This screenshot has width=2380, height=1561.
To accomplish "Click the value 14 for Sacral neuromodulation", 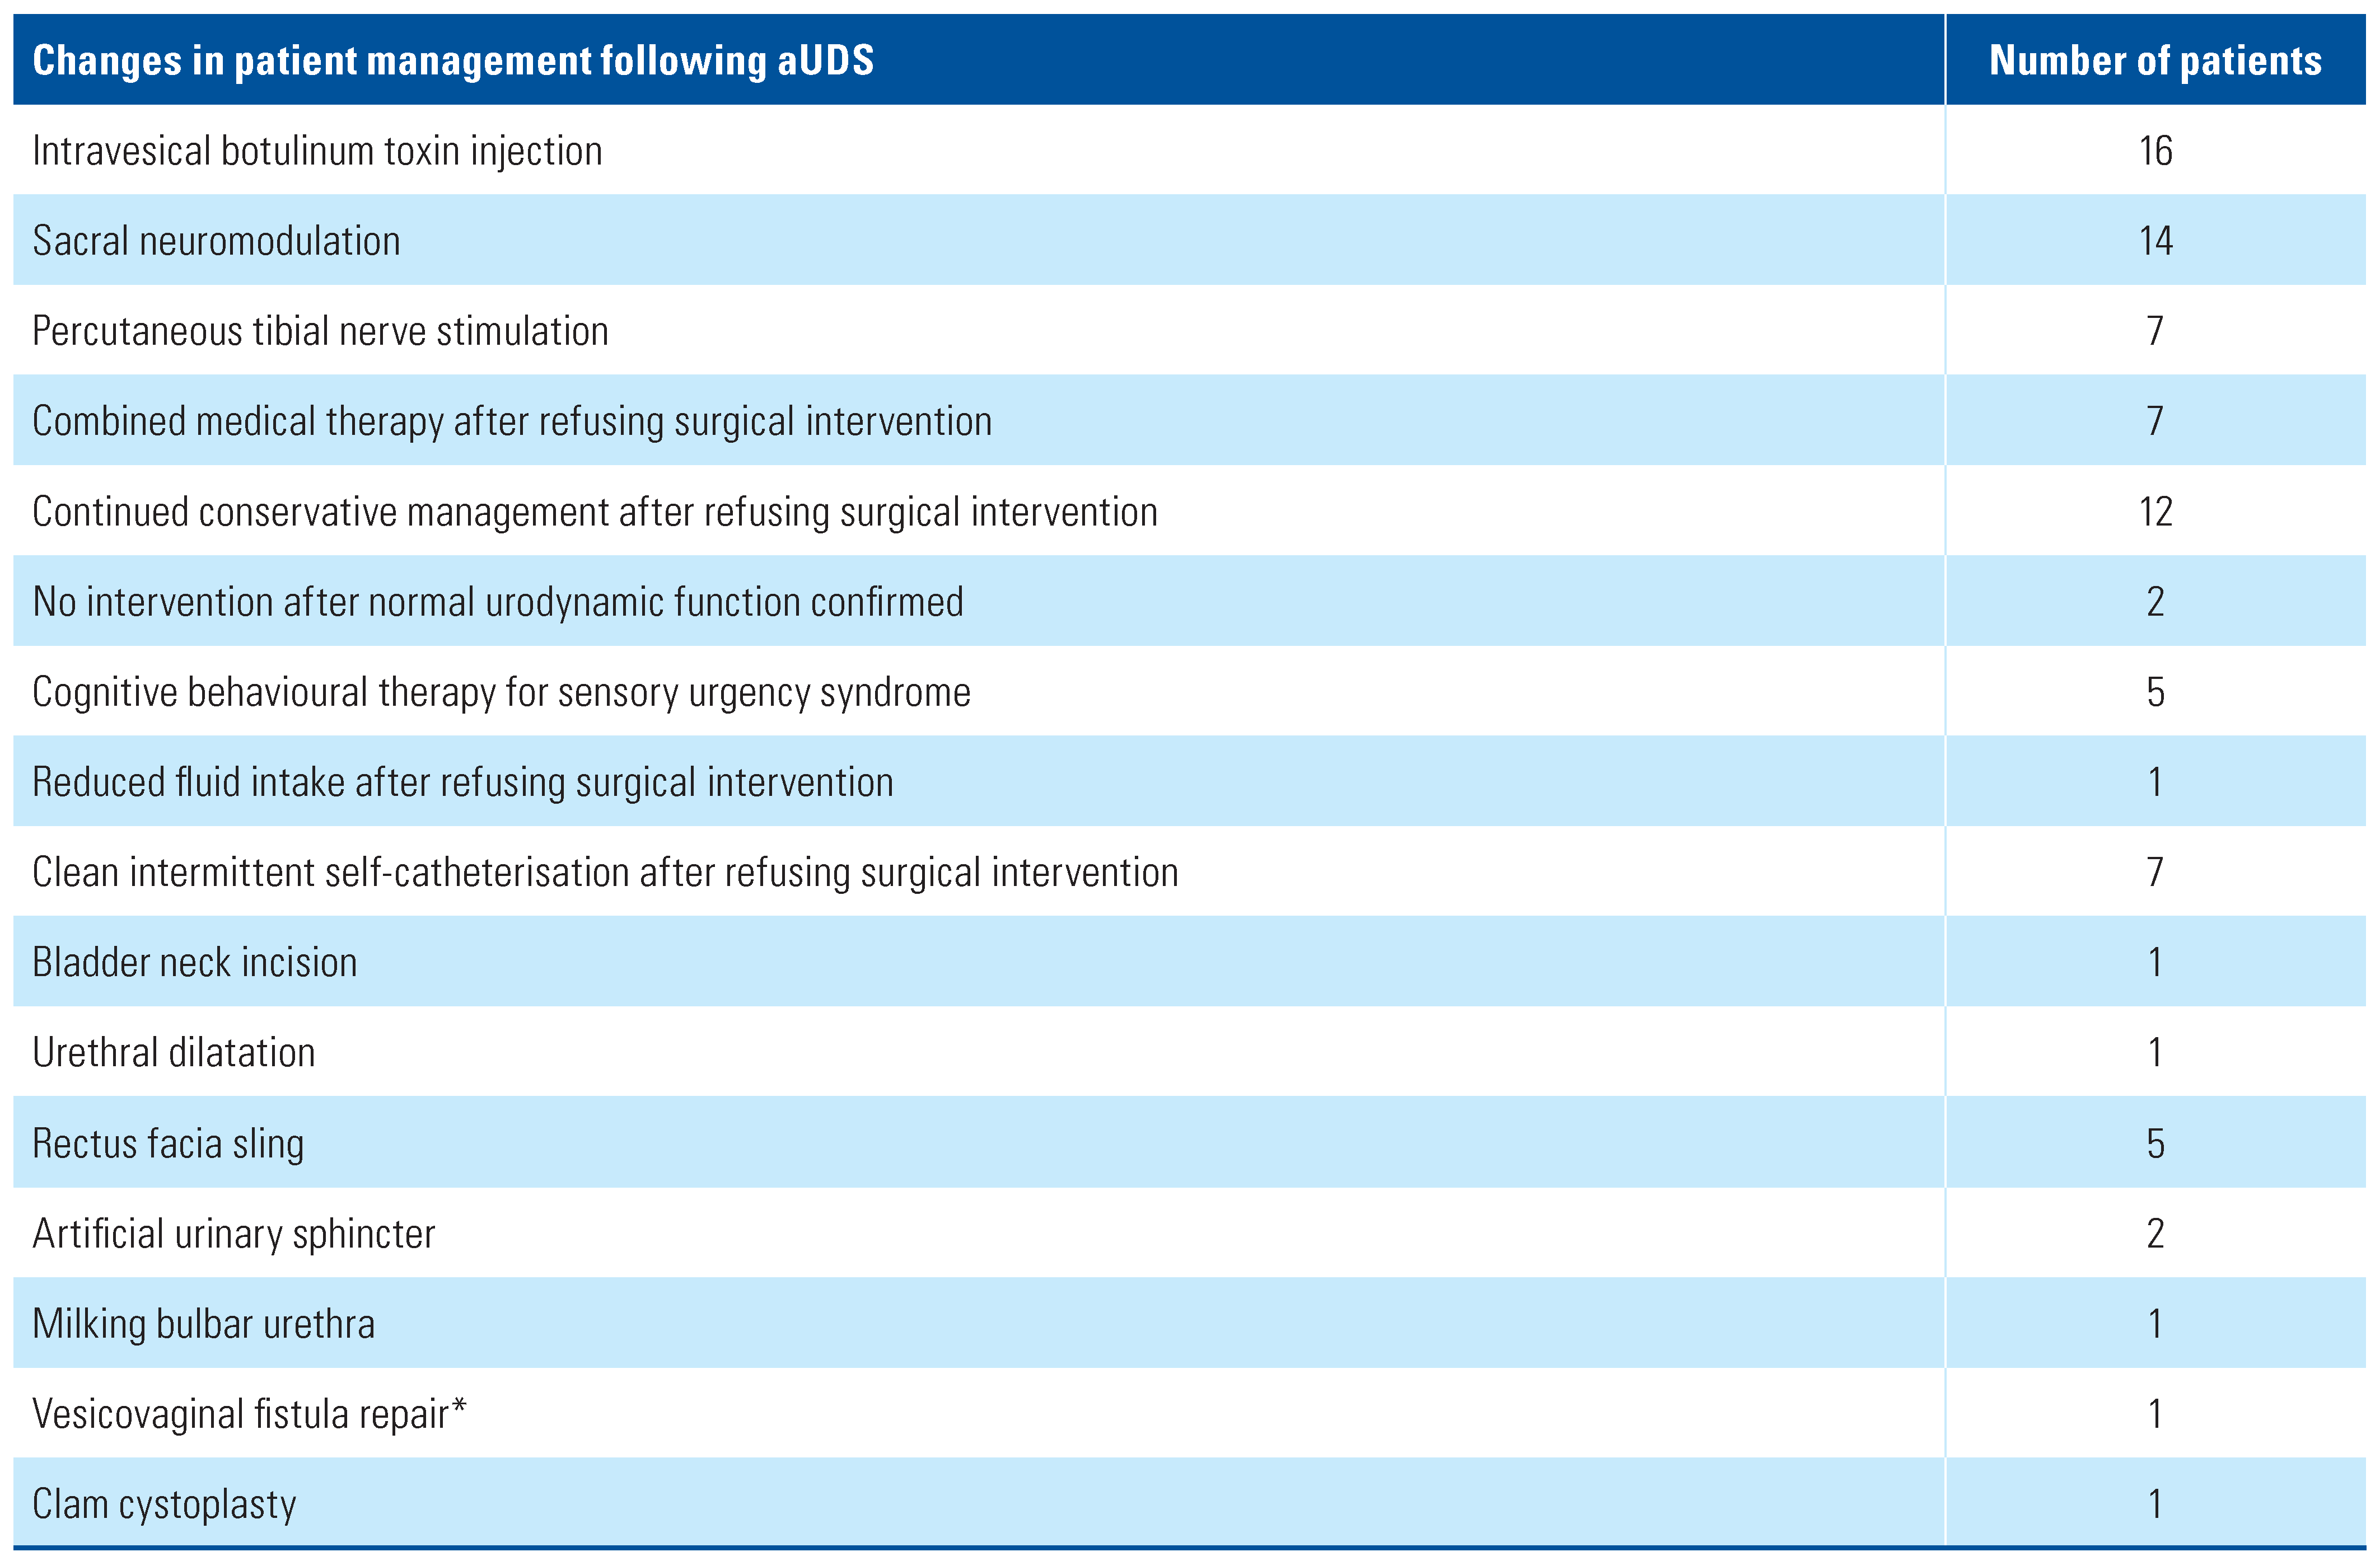I will pyautogui.click(x=2155, y=241).
